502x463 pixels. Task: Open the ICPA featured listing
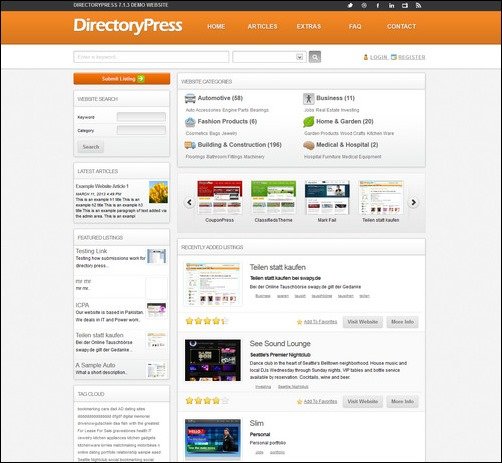[x=82, y=305]
